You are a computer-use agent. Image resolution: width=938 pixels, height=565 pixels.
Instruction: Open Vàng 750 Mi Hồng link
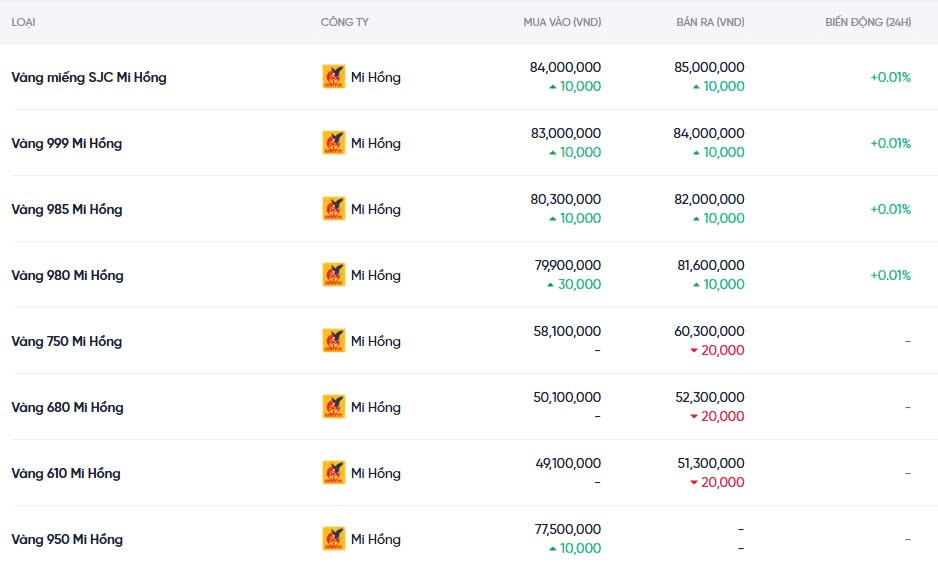(x=66, y=341)
